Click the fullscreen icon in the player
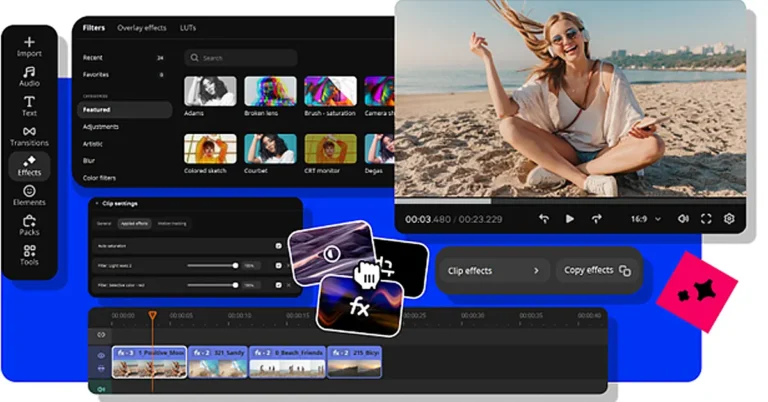 point(706,218)
